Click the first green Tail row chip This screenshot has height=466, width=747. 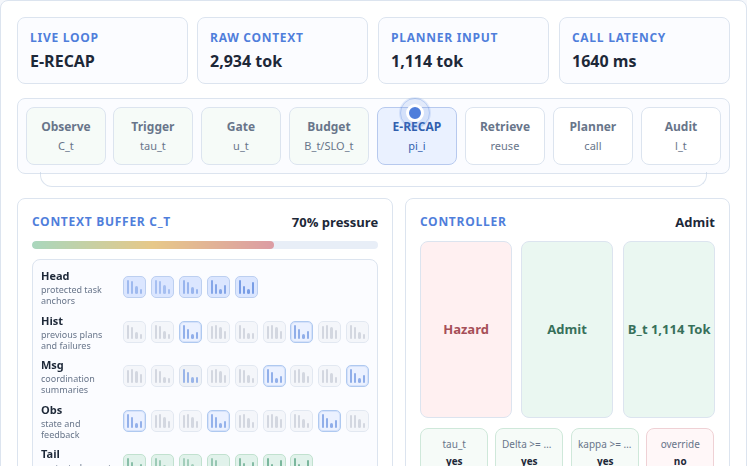(134, 460)
